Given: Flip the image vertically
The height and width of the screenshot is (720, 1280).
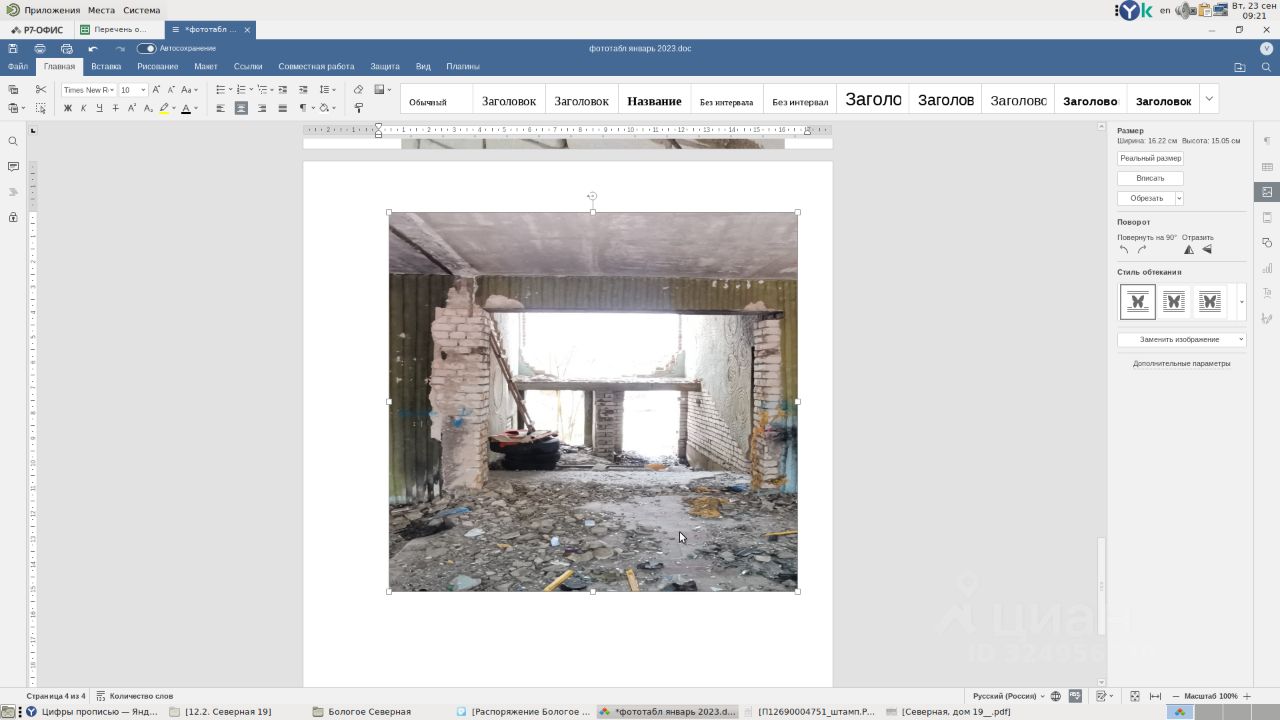Looking at the screenshot, I should (1207, 250).
